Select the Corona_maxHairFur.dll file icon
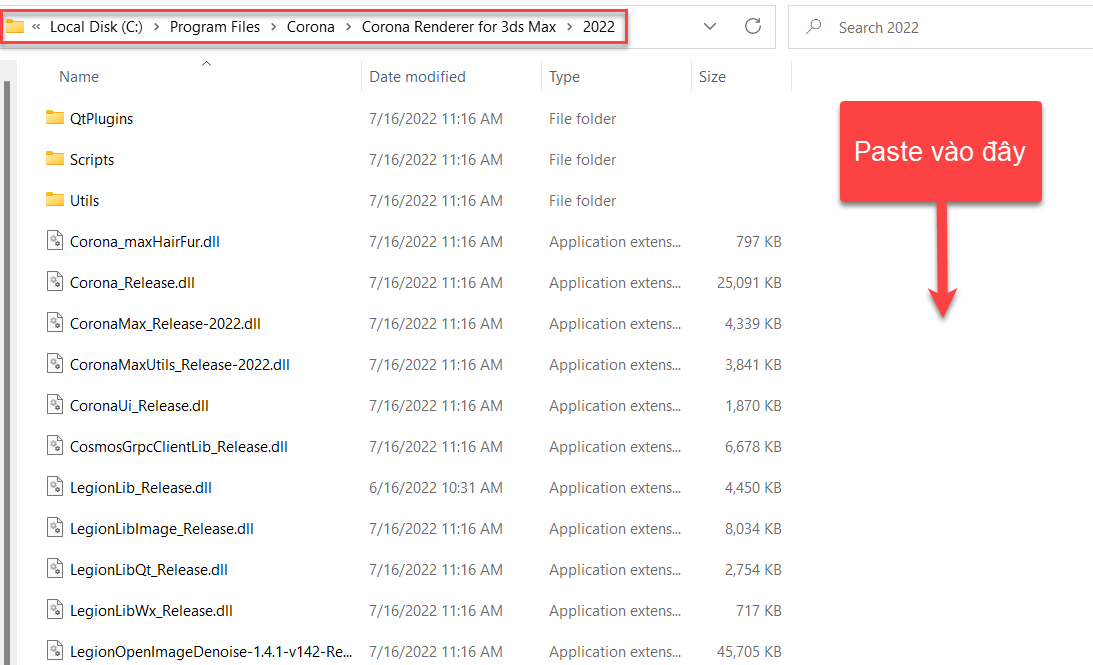Viewport: 1093px width, 665px height. pos(55,241)
